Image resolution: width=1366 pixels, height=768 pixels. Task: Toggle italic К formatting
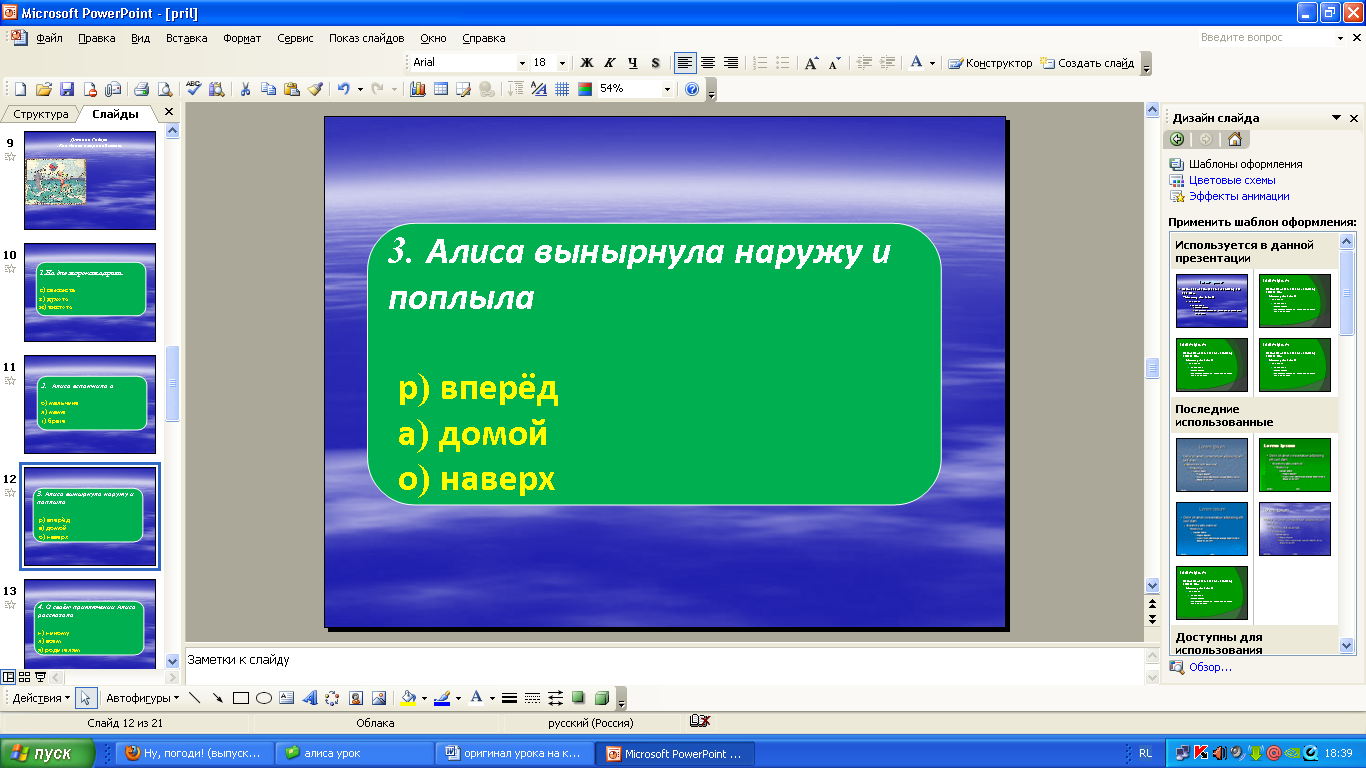click(x=609, y=62)
